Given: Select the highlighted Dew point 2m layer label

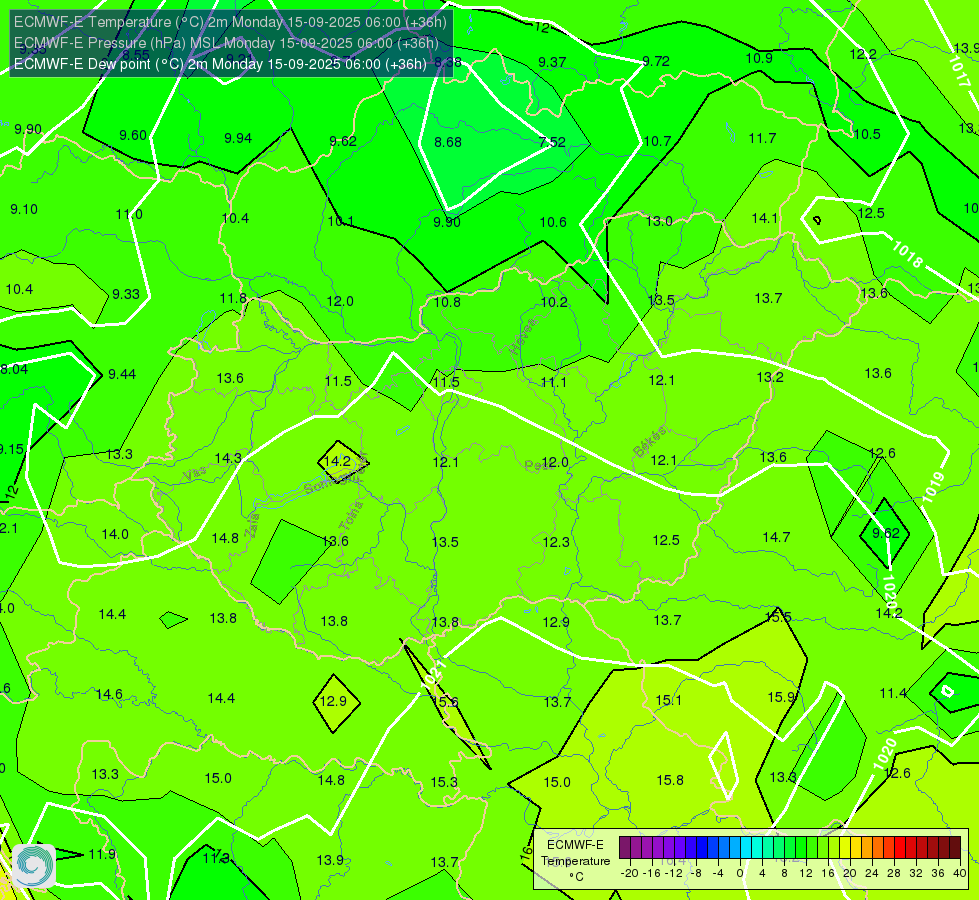Looking at the screenshot, I should coord(220,64).
